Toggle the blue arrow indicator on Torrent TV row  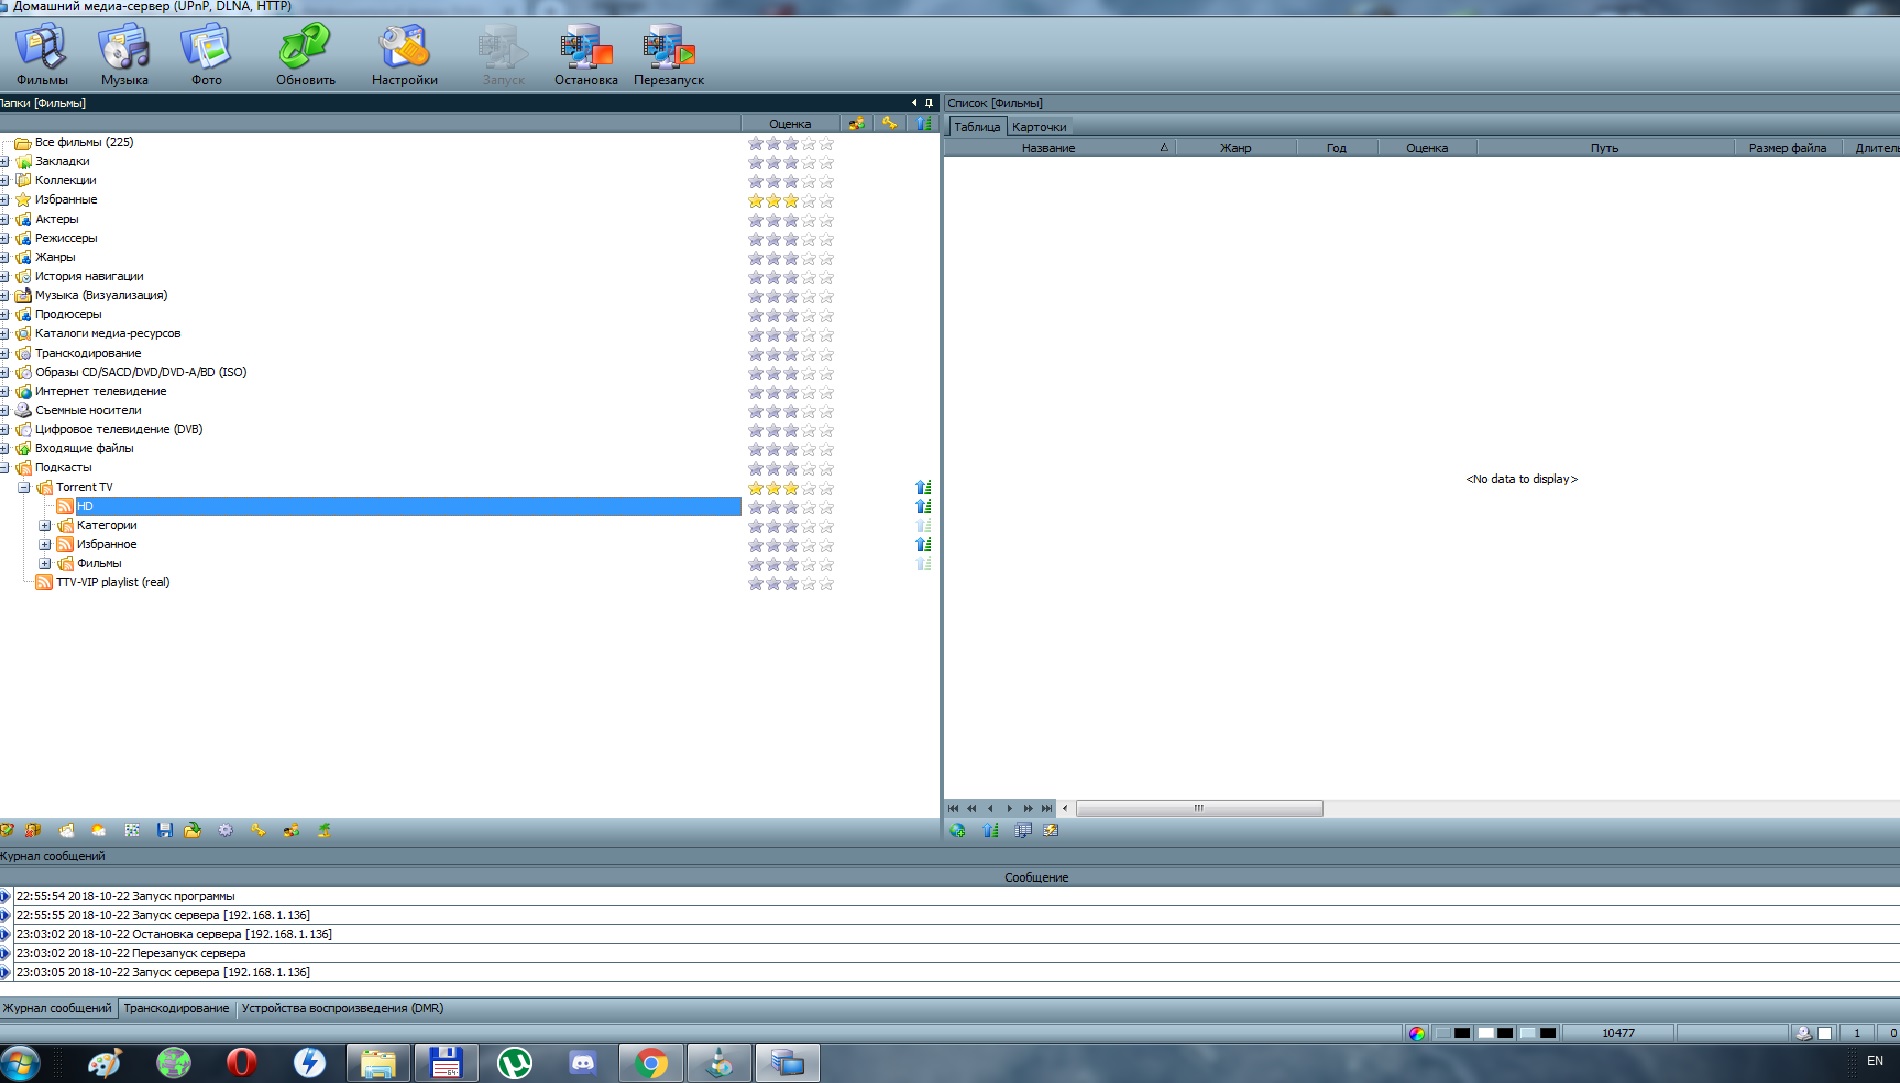point(923,487)
